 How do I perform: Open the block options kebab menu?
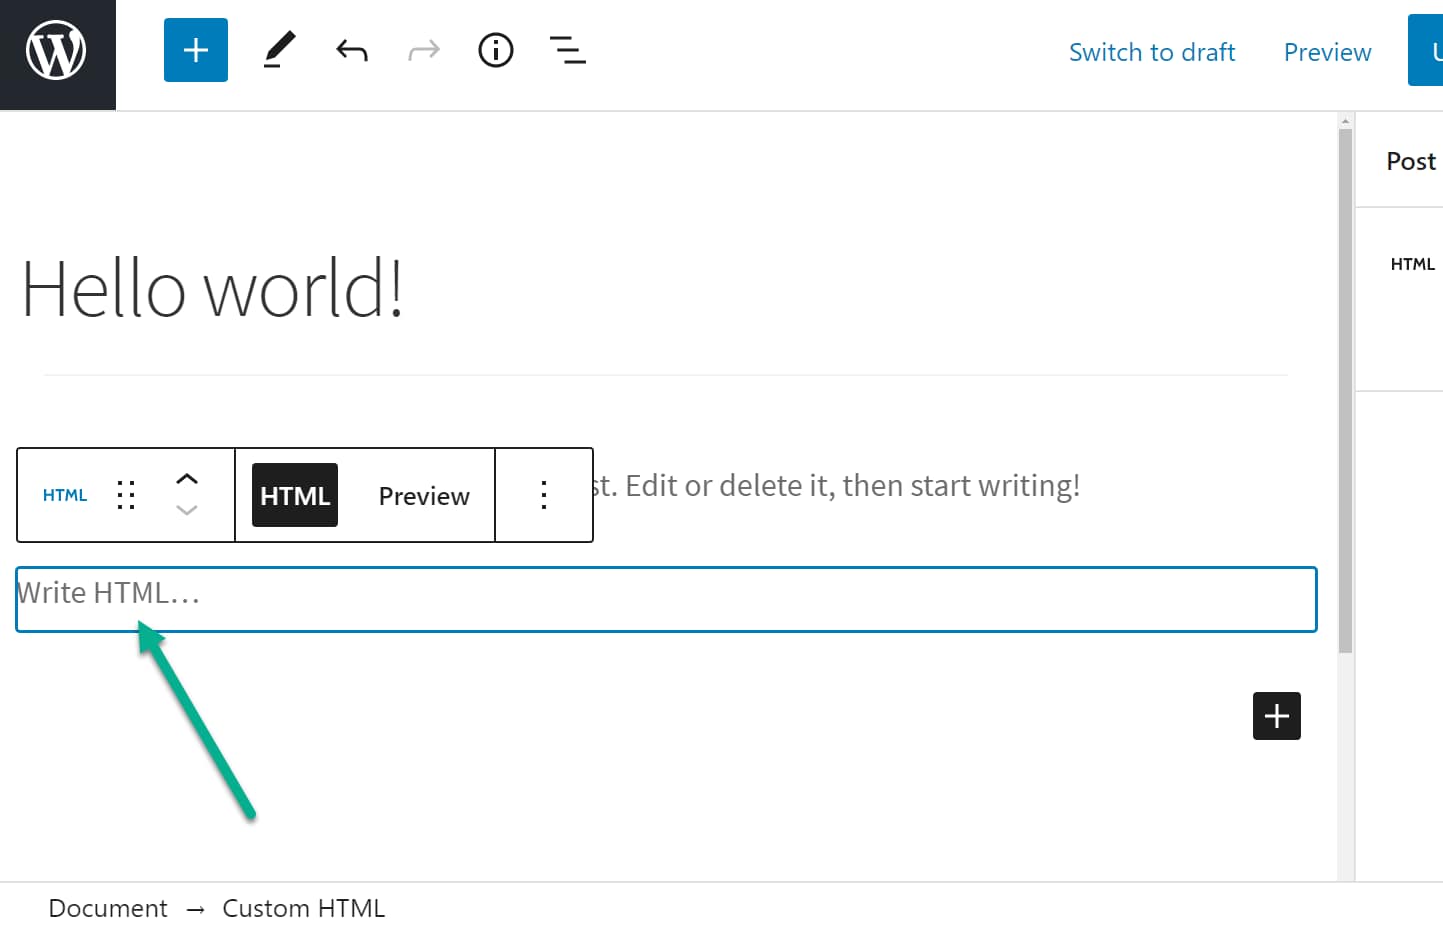[543, 494]
